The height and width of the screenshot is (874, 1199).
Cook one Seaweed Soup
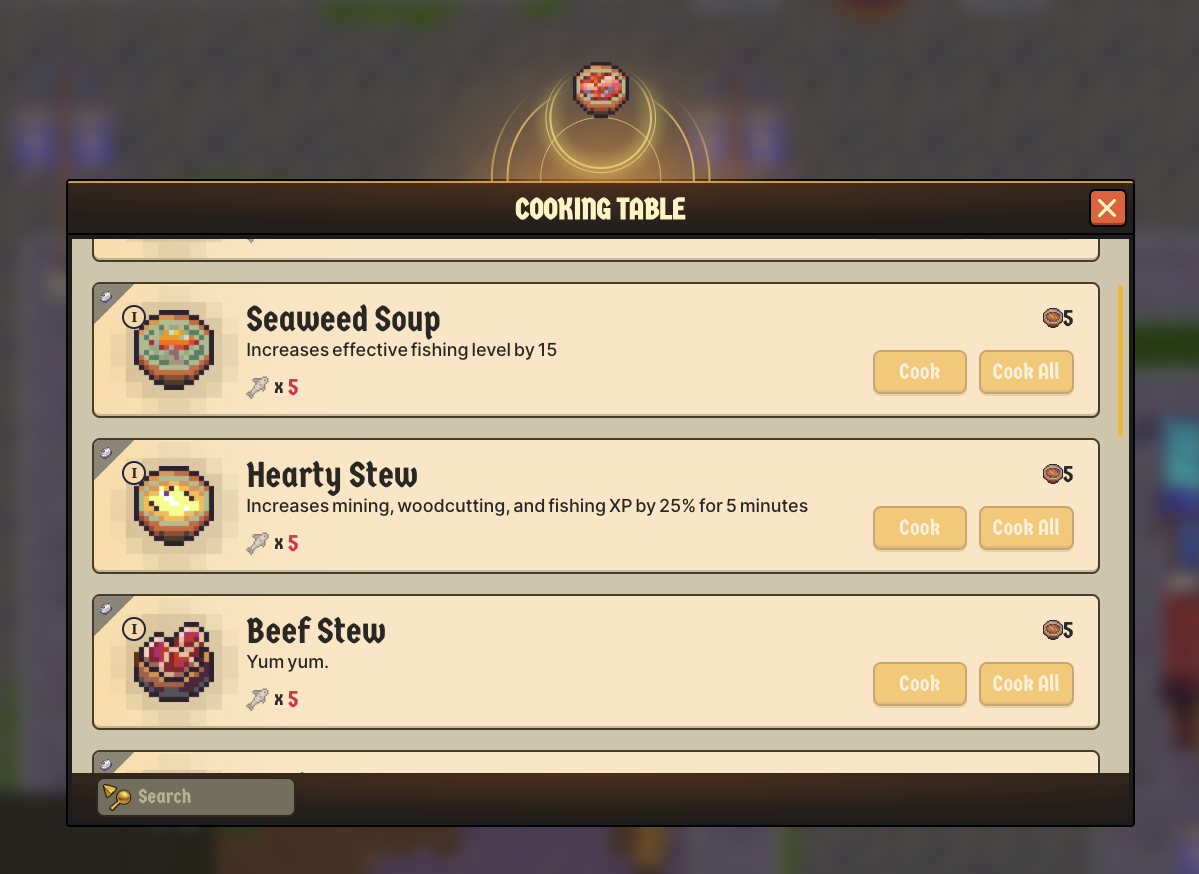coord(920,372)
